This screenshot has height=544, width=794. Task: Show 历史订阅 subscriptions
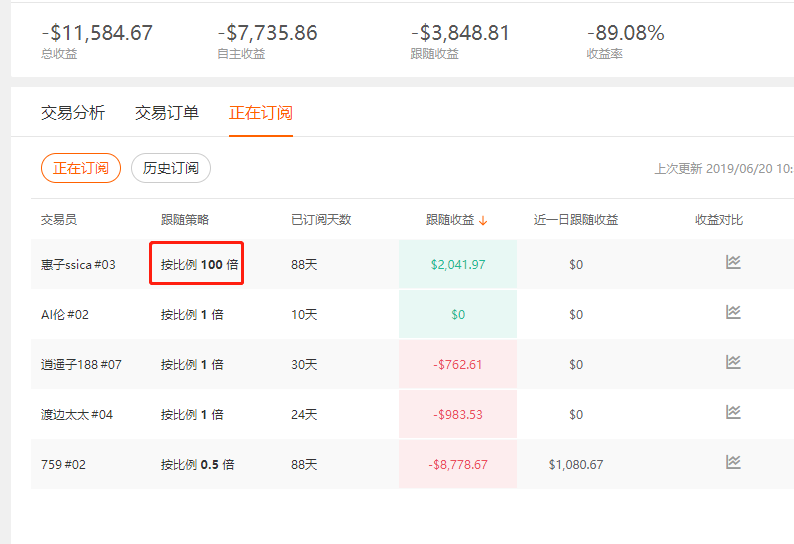click(171, 168)
